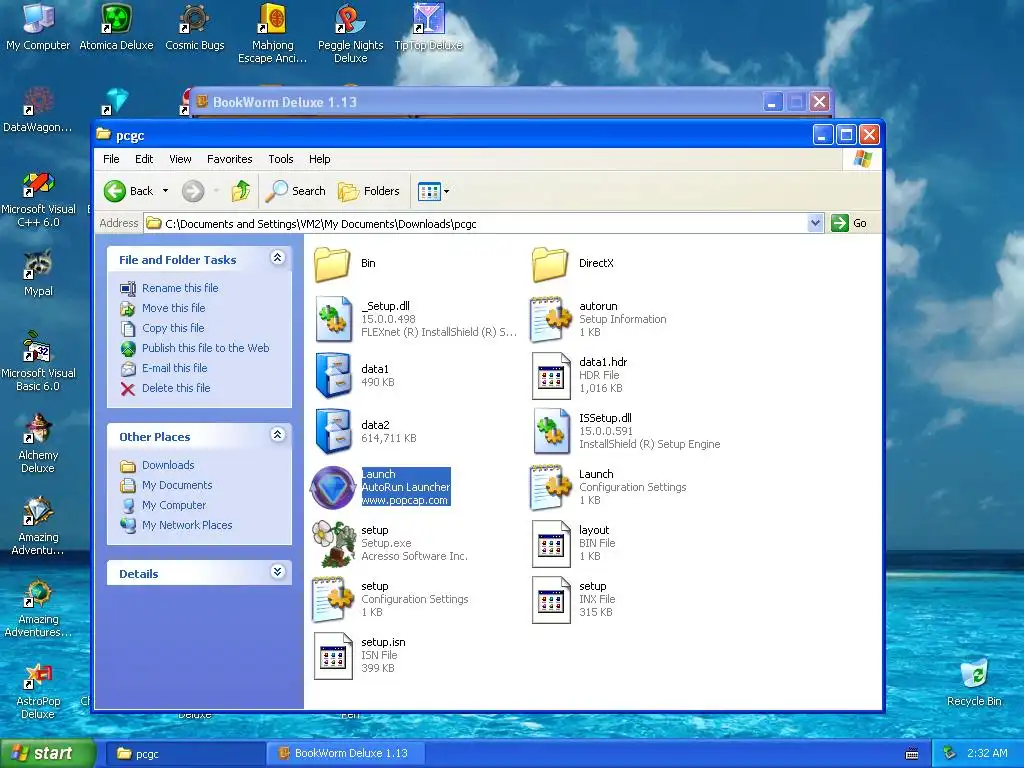Open the File menu
The height and width of the screenshot is (768, 1024).
(111, 159)
